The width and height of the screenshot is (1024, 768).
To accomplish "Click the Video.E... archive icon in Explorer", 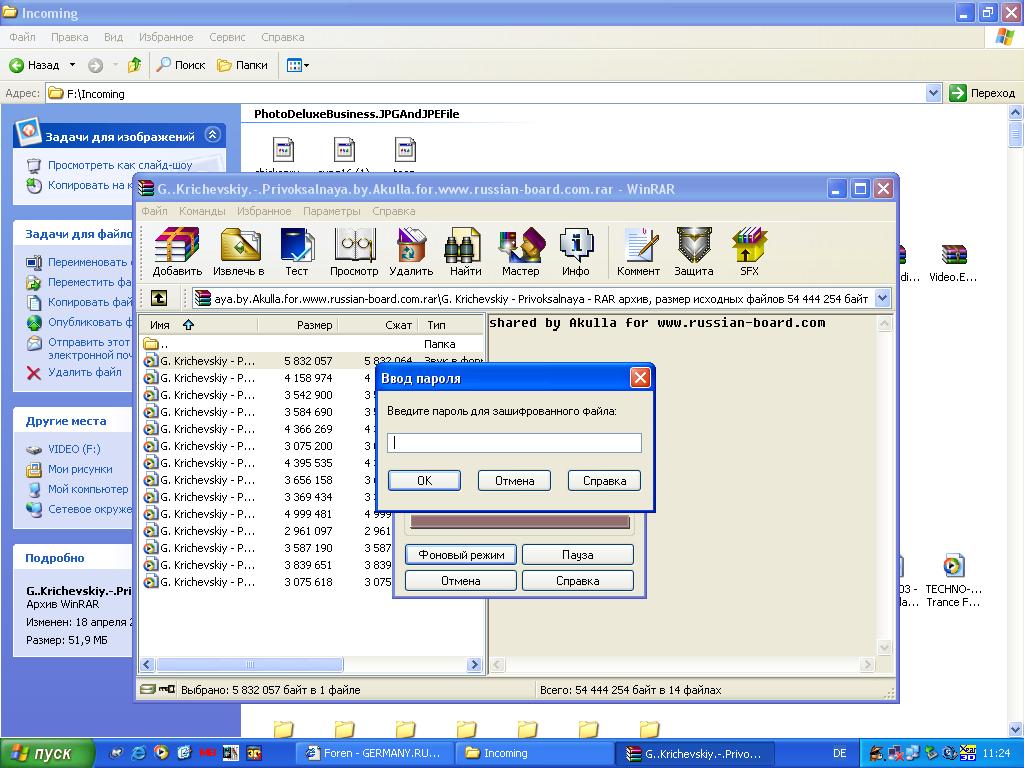I will (x=953, y=255).
